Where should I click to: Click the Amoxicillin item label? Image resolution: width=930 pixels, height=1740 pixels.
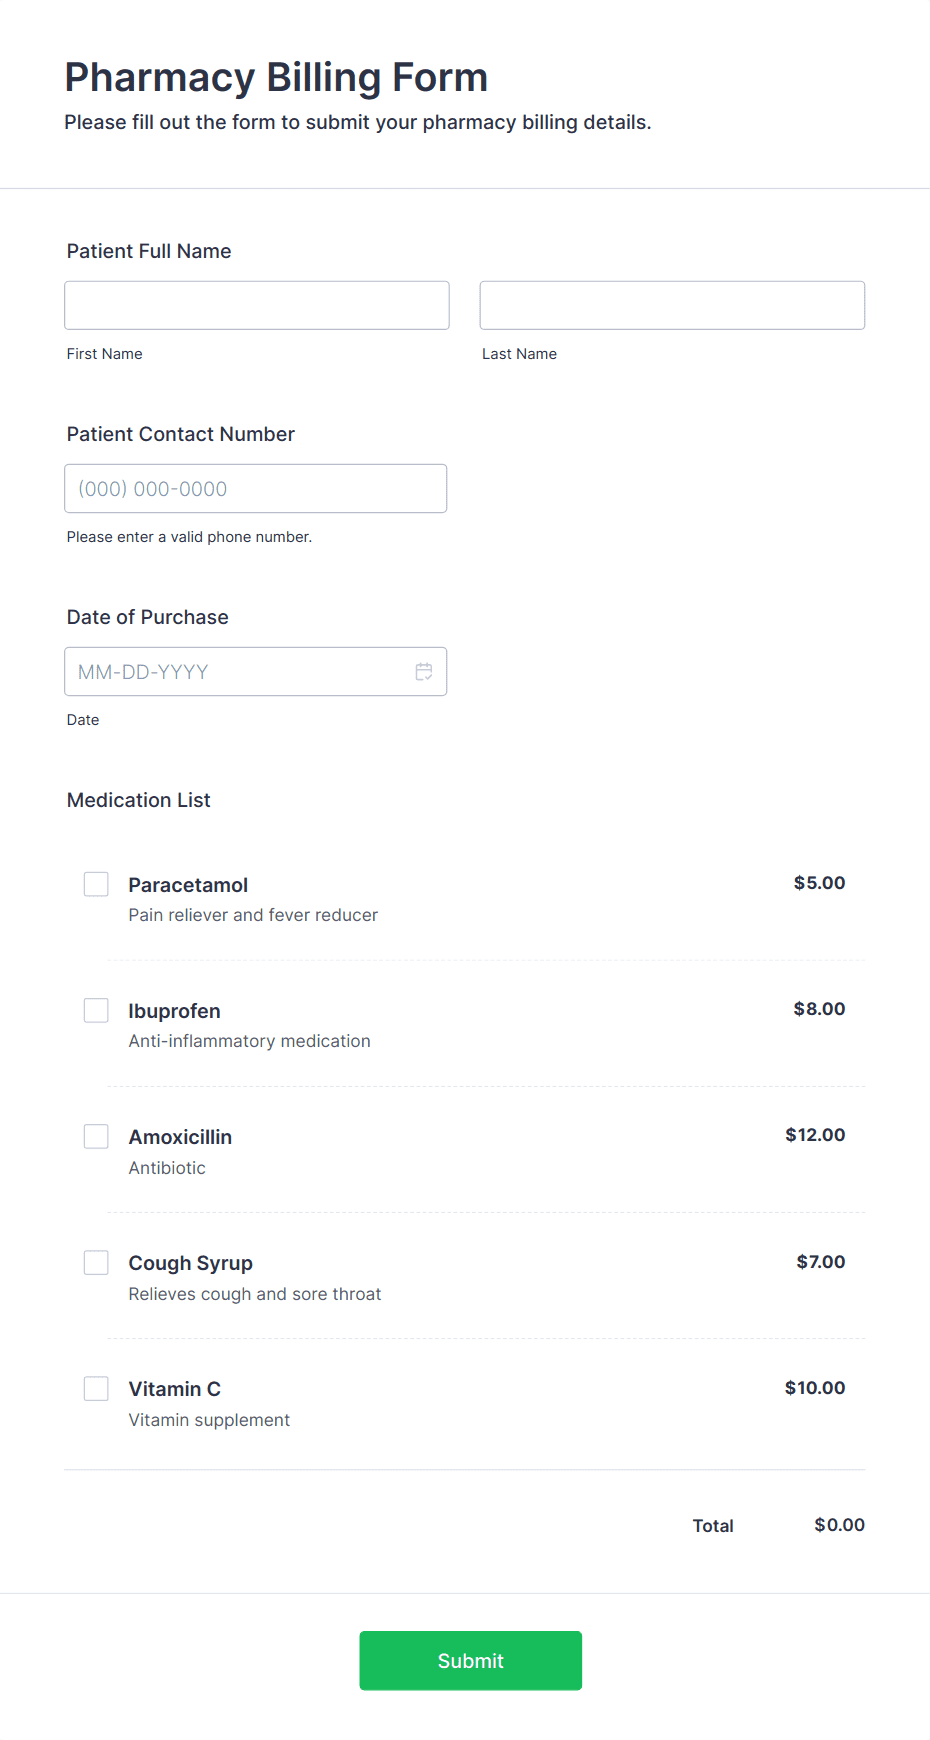(180, 1137)
